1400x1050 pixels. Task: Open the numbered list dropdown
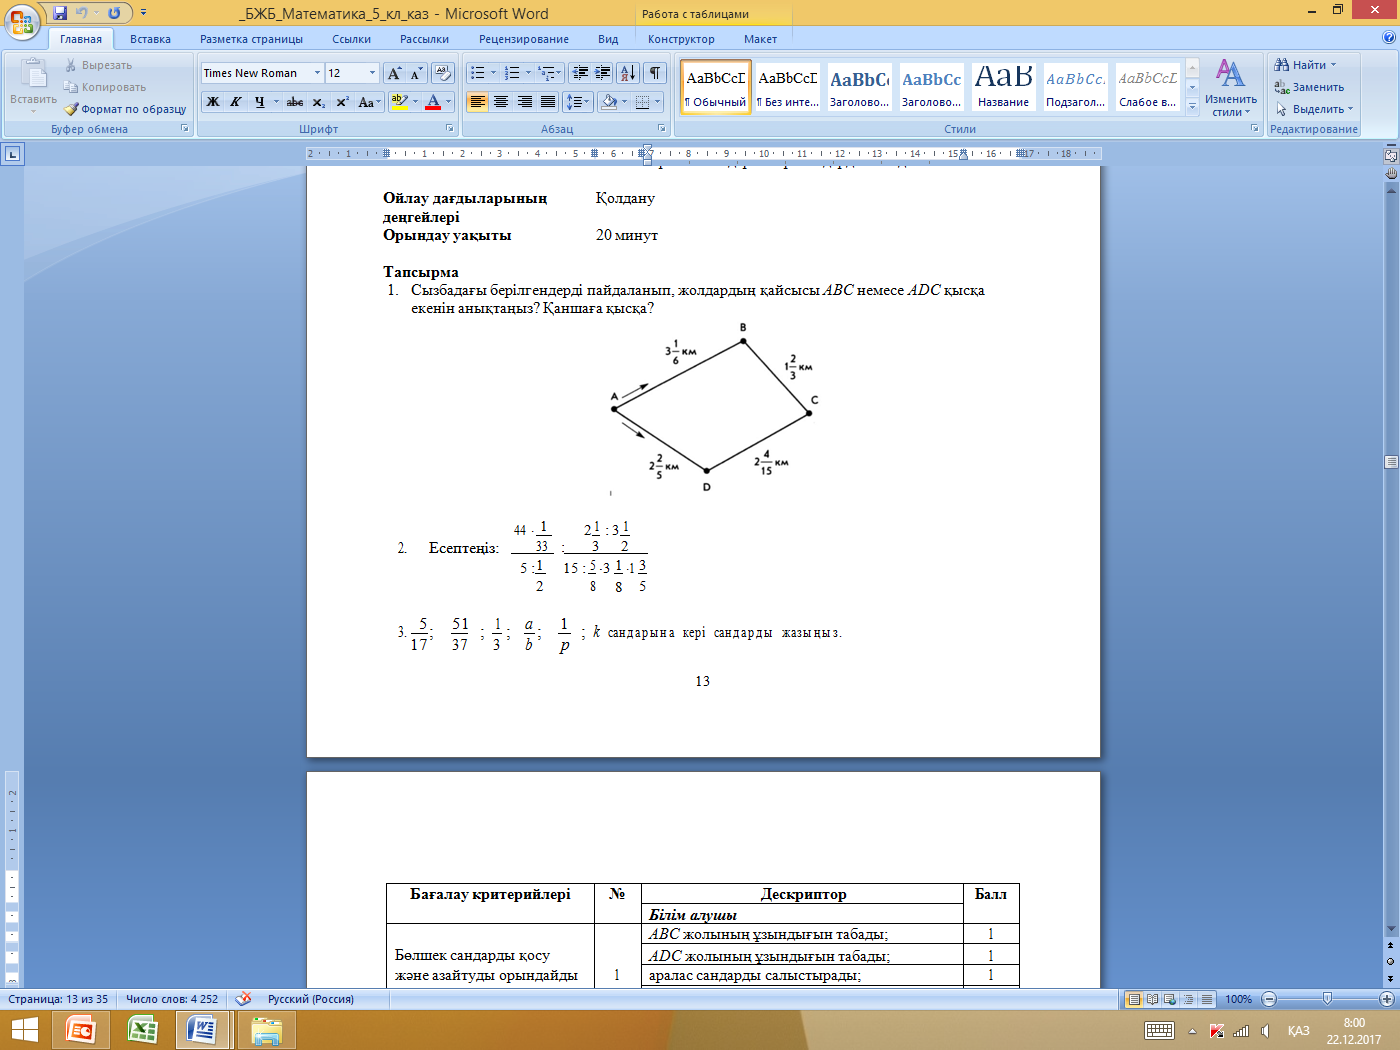coord(529,73)
